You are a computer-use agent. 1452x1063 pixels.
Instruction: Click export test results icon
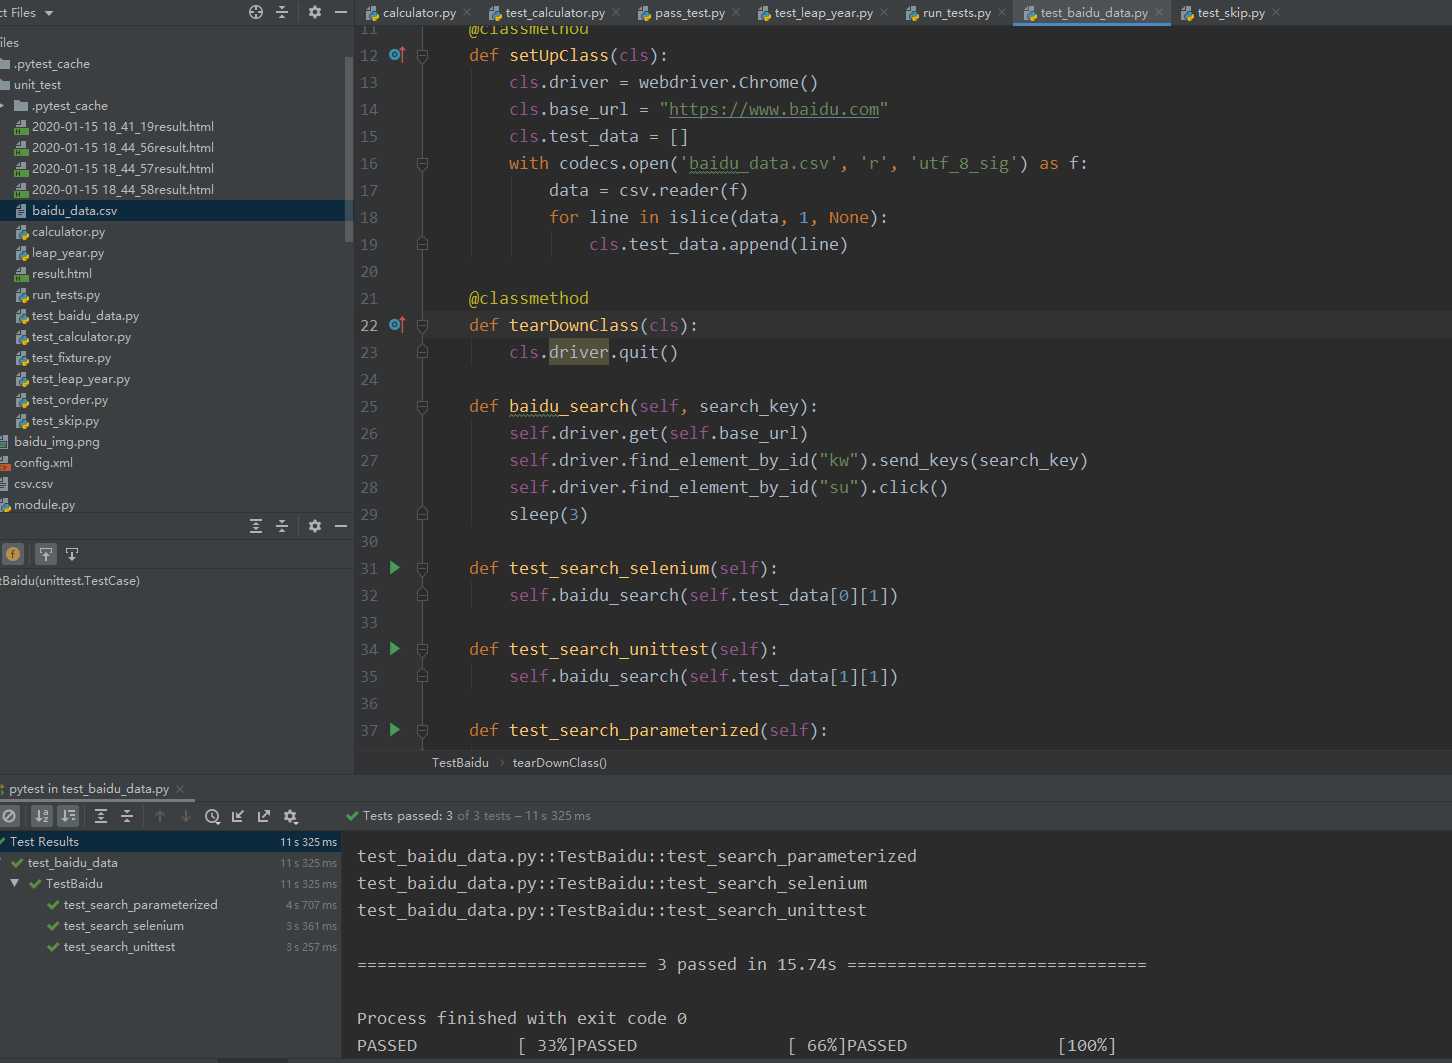(264, 816)
